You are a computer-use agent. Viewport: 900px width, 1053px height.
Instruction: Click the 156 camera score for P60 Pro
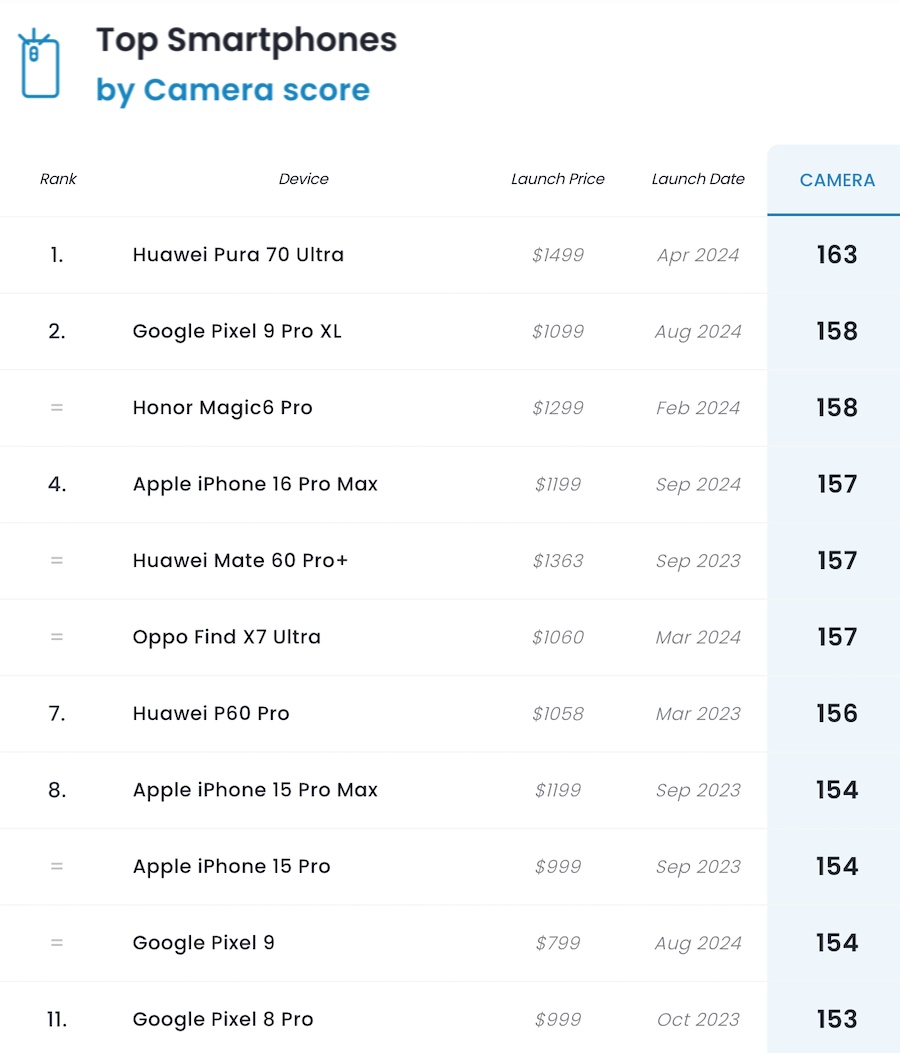point(837,714)
